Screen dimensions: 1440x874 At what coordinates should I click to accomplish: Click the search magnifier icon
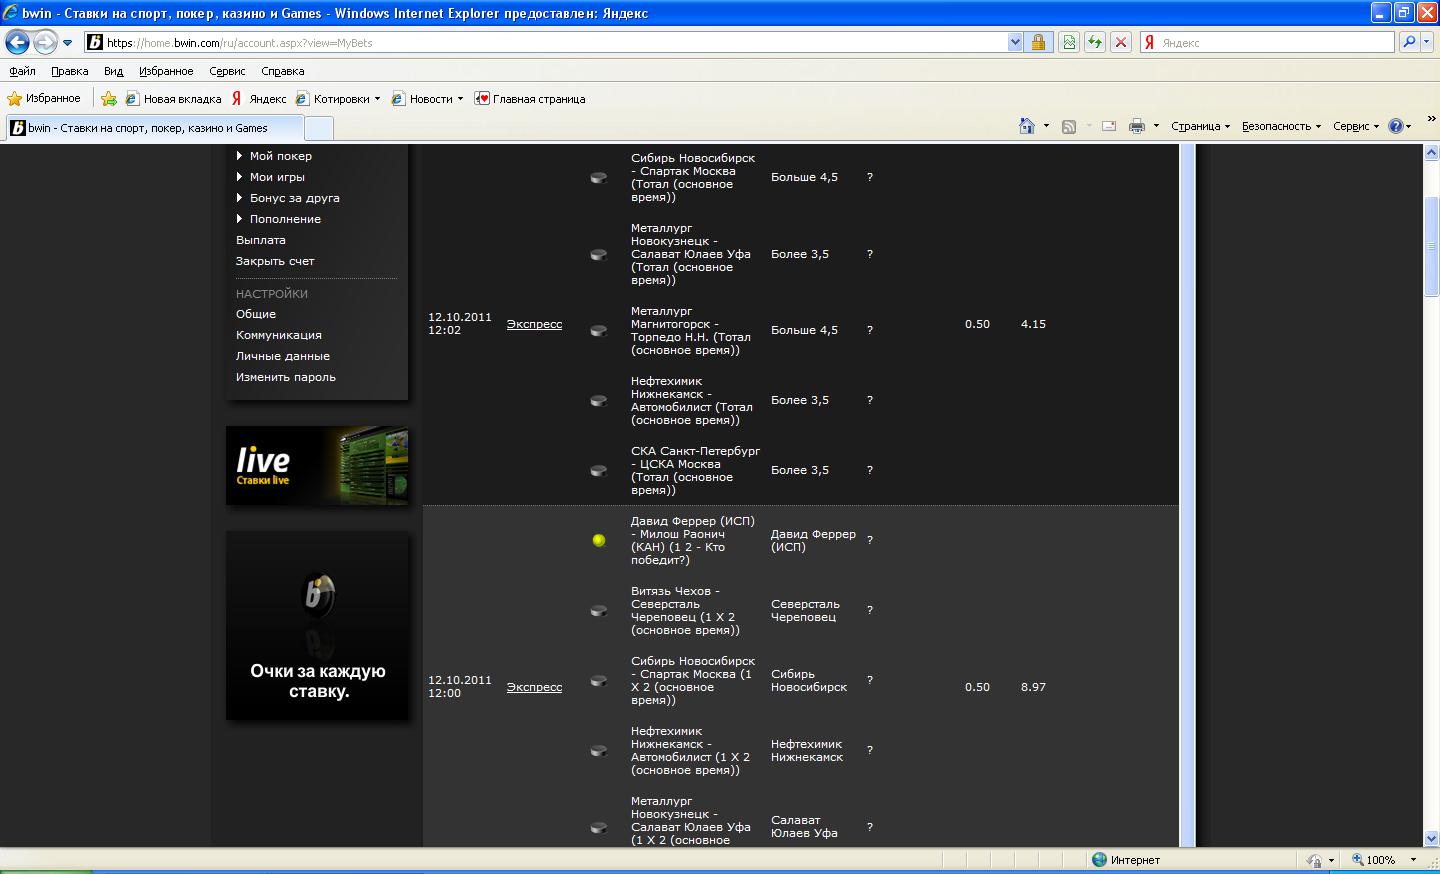click(1409, 42)
